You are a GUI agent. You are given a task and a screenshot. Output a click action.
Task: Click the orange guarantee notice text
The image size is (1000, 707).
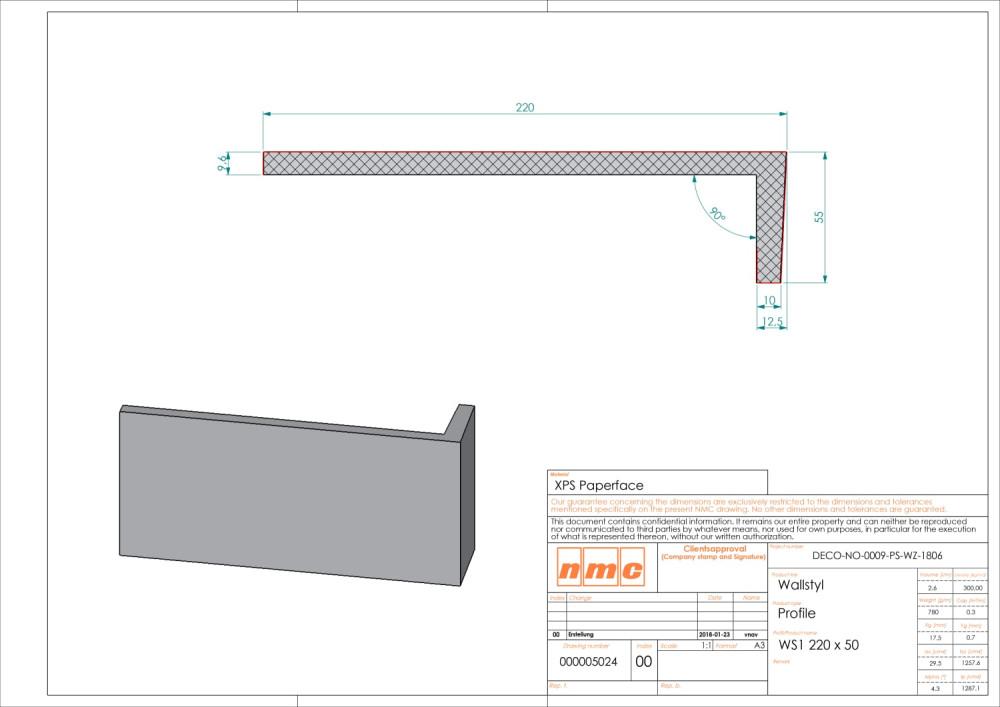[740, 505]
